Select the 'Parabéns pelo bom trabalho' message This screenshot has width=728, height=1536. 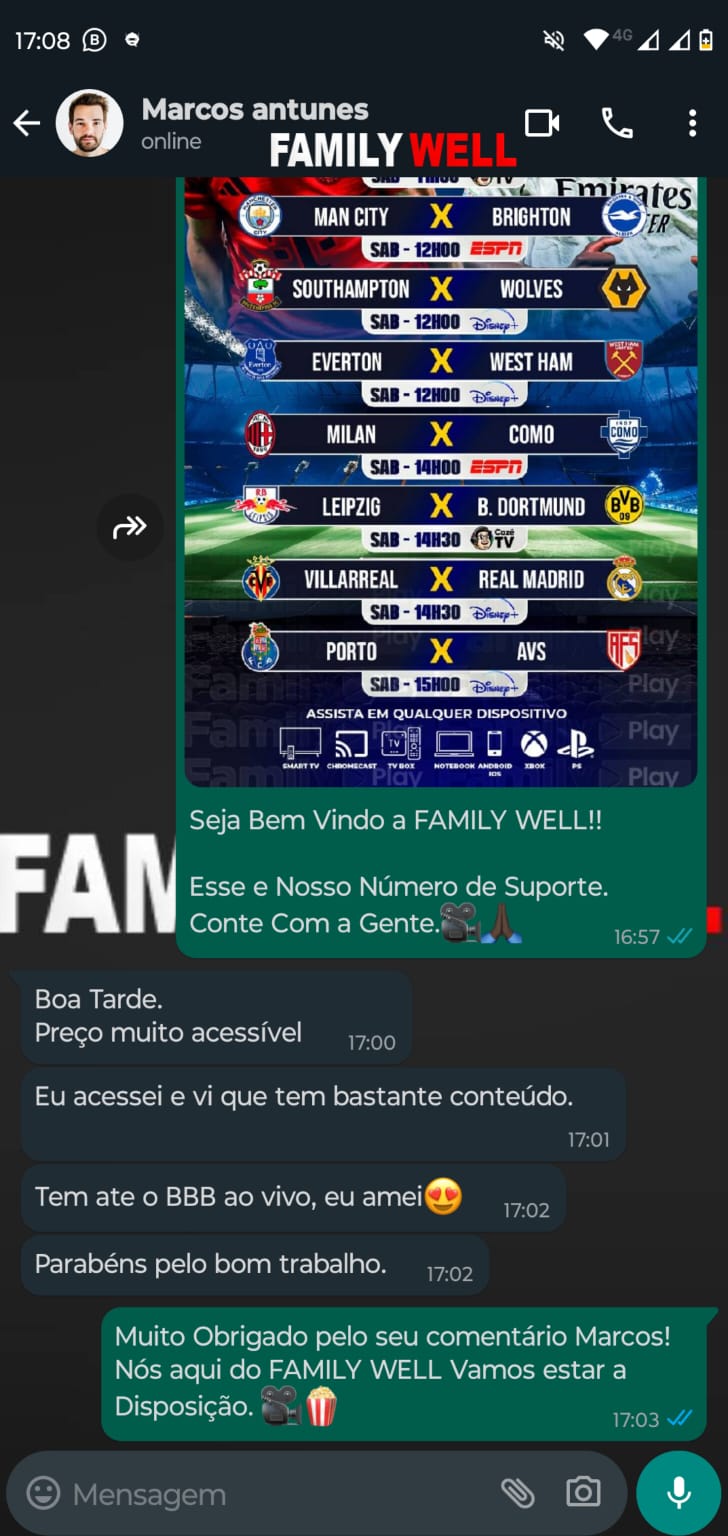(255, 1265)
